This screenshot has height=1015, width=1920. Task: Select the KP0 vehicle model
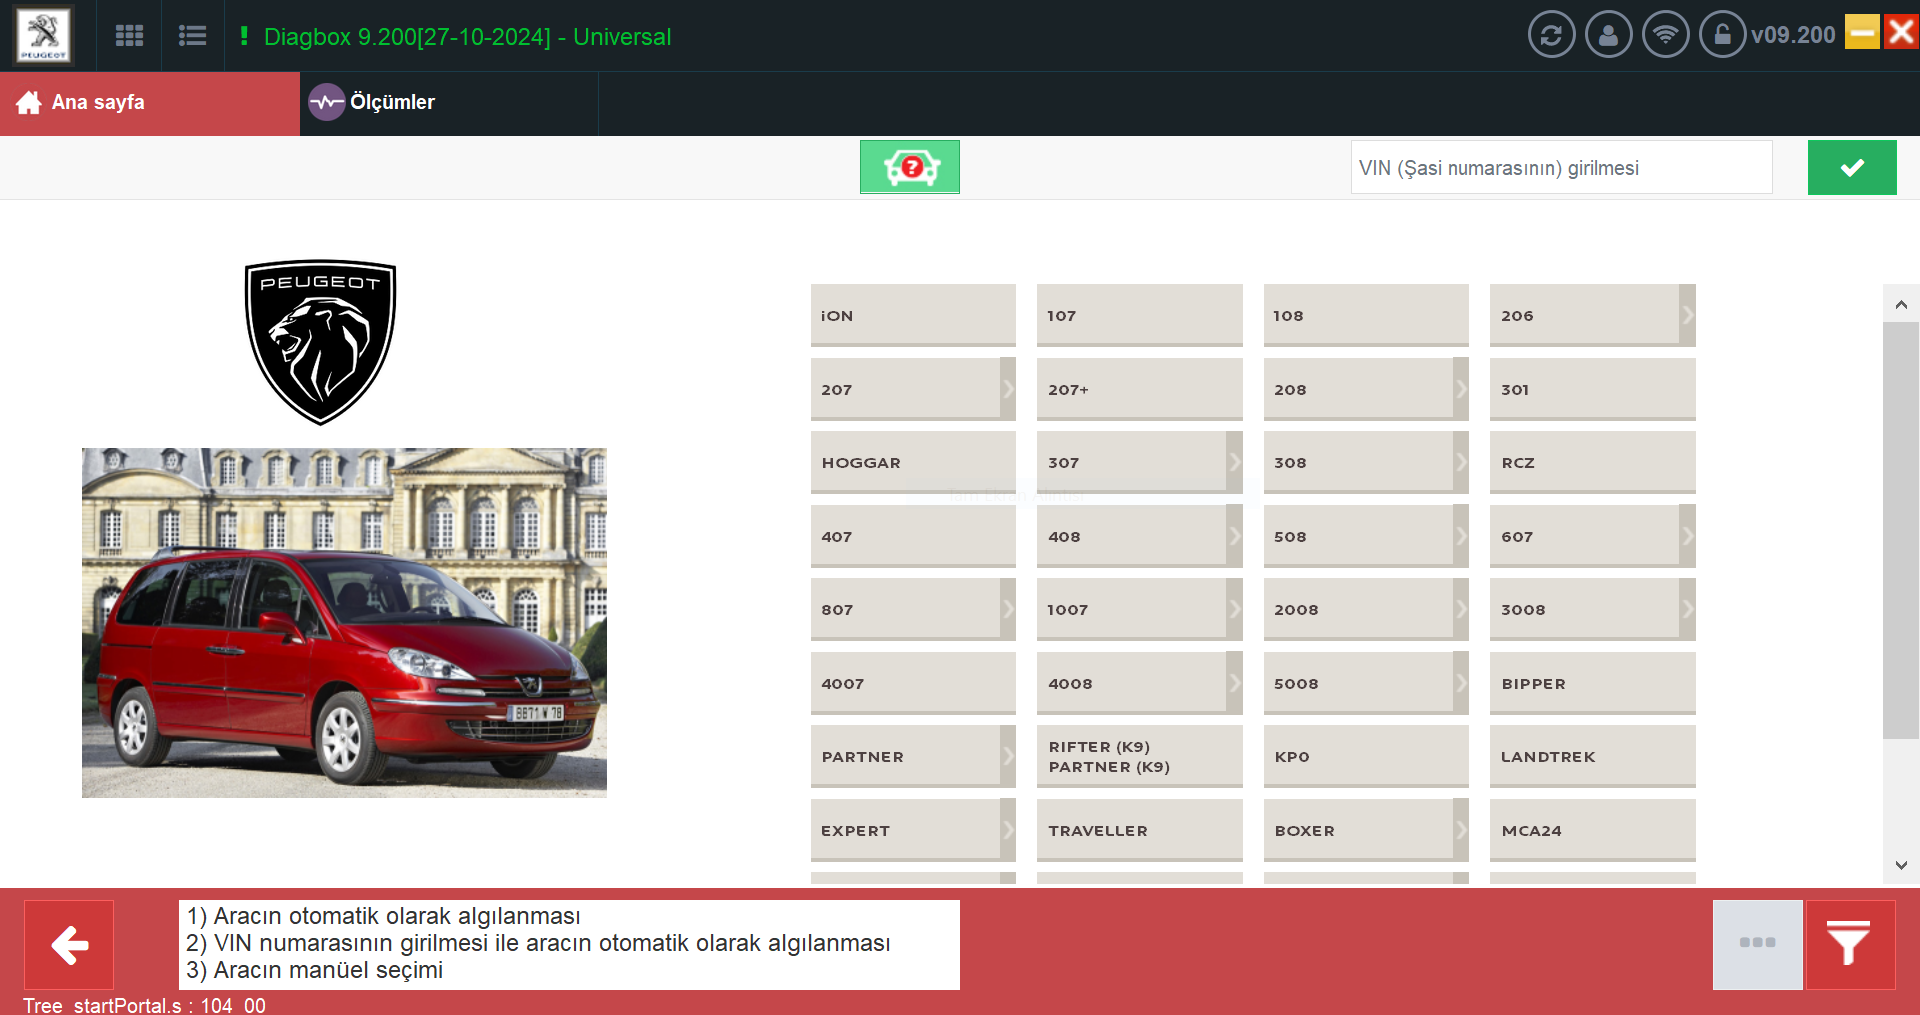pos(1366,756)
